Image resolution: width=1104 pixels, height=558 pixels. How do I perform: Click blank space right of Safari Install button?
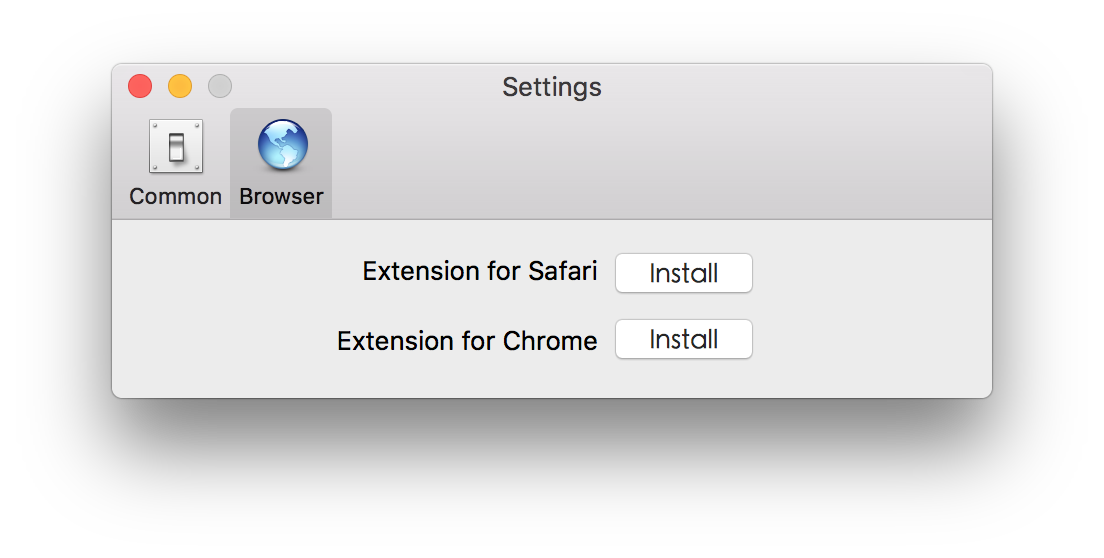tap(872, 273)
